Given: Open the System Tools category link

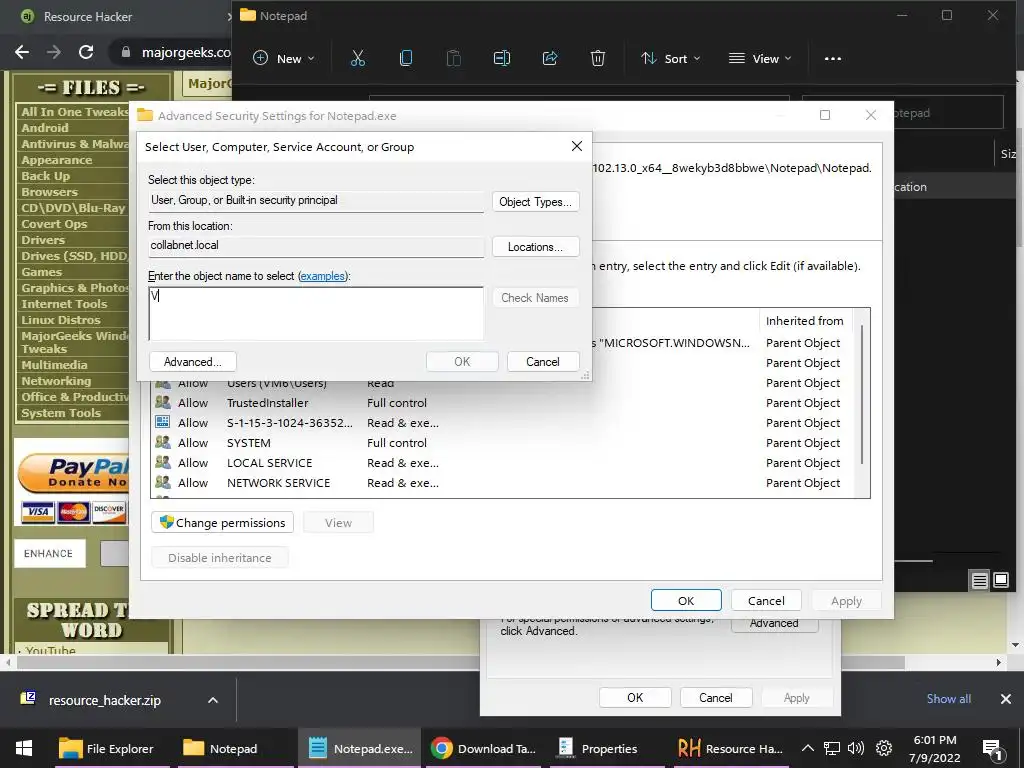Looking at the screenshot, I should (x=61, y=413).
